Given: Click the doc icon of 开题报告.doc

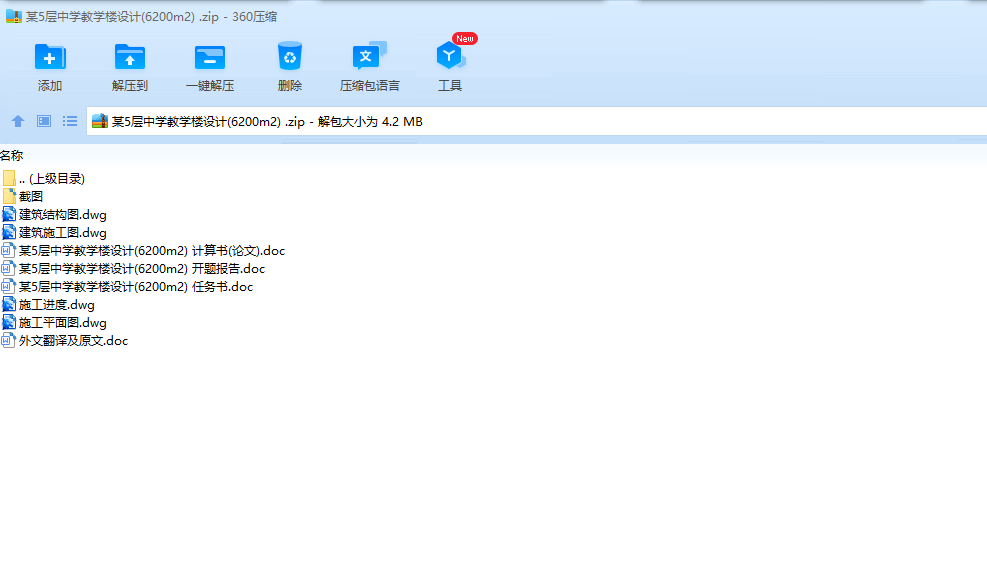Looking at the screenshot, I should (8, 268).
